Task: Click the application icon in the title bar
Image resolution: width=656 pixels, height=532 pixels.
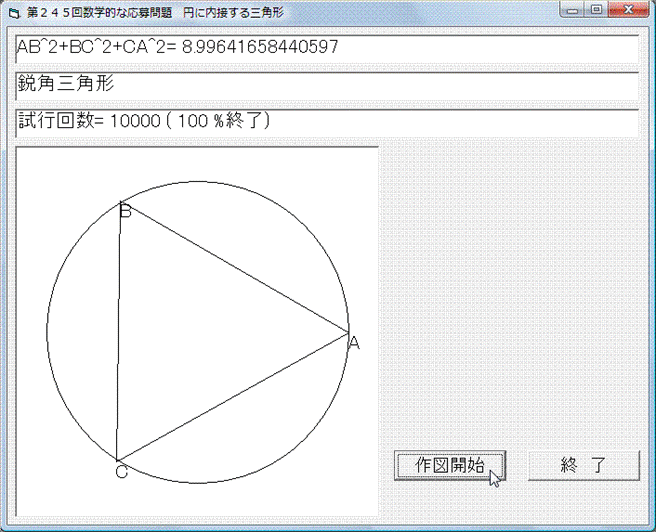Action: (x=13, y=12)
